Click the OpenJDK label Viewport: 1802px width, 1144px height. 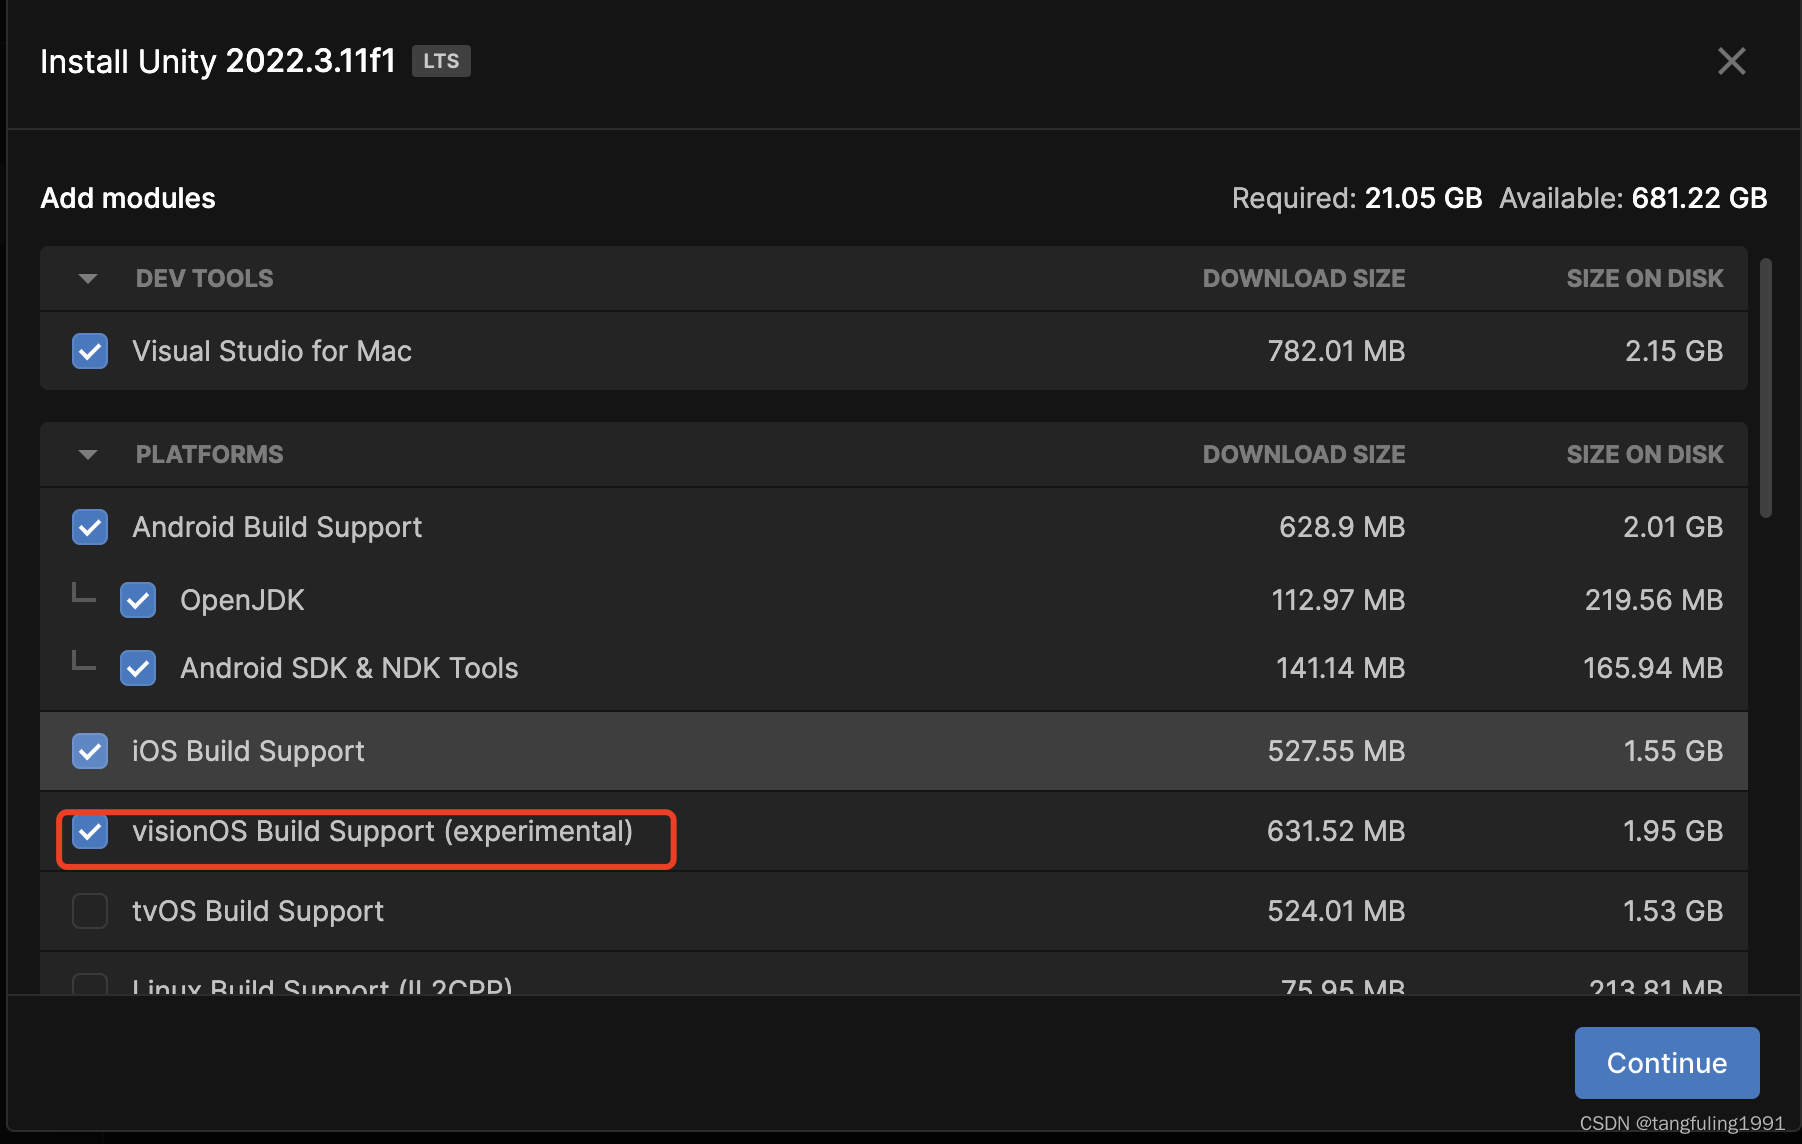[242, 600]
